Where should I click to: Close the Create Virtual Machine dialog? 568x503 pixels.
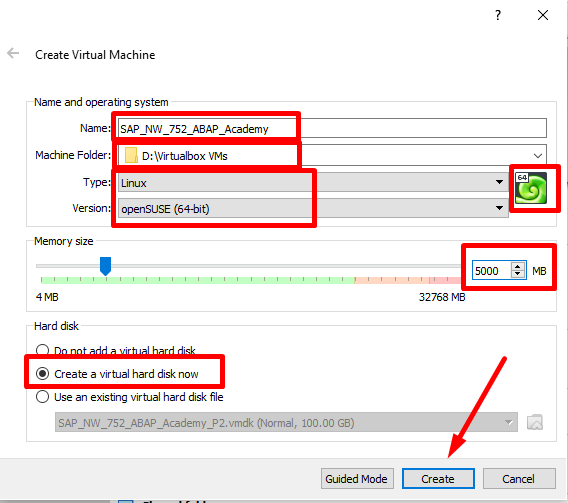pyautogui.click(x=543, y=15)
